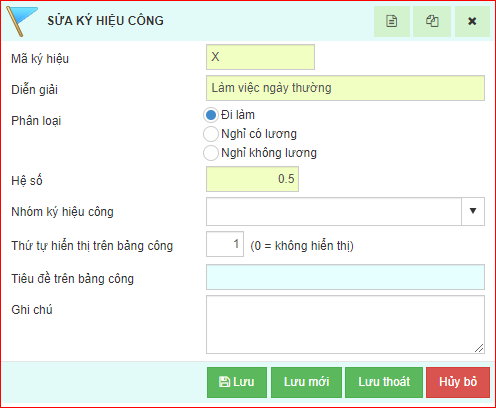
Task: Choose the Nghỉ không lương radio option
Action: pyautogui.click(x=211, y=153)
